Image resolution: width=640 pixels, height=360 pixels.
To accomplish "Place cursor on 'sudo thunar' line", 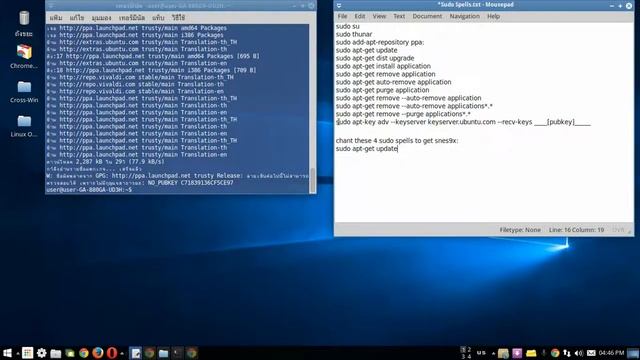I will point(354,34).
